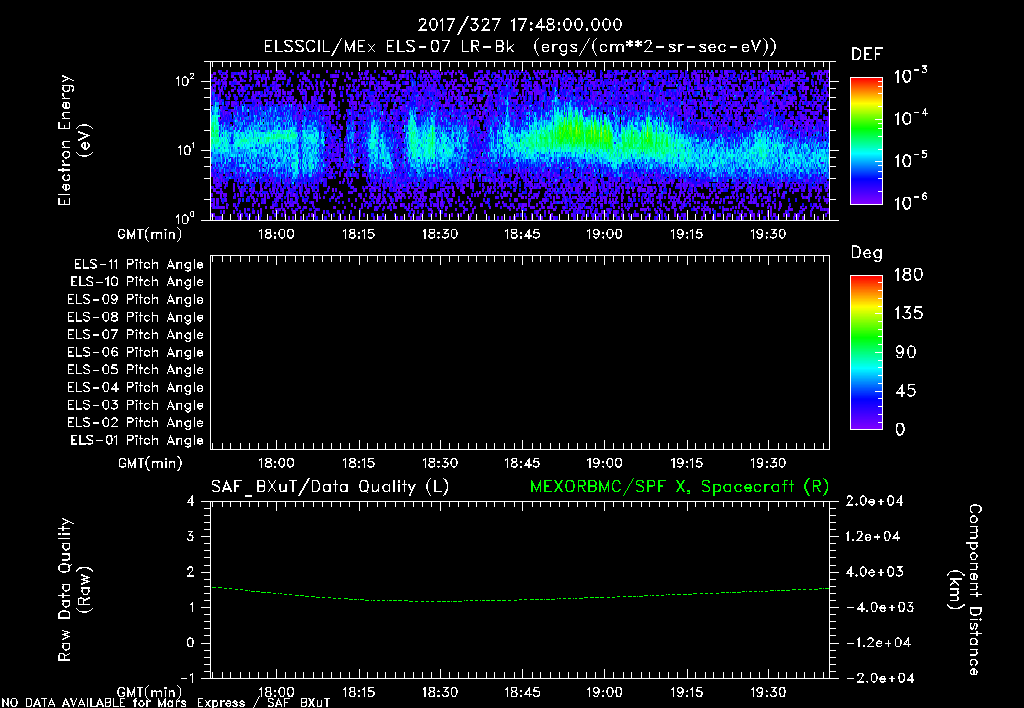Click the 10^0 energy tick label
The image size is (1024, 708).
[185, 217]
